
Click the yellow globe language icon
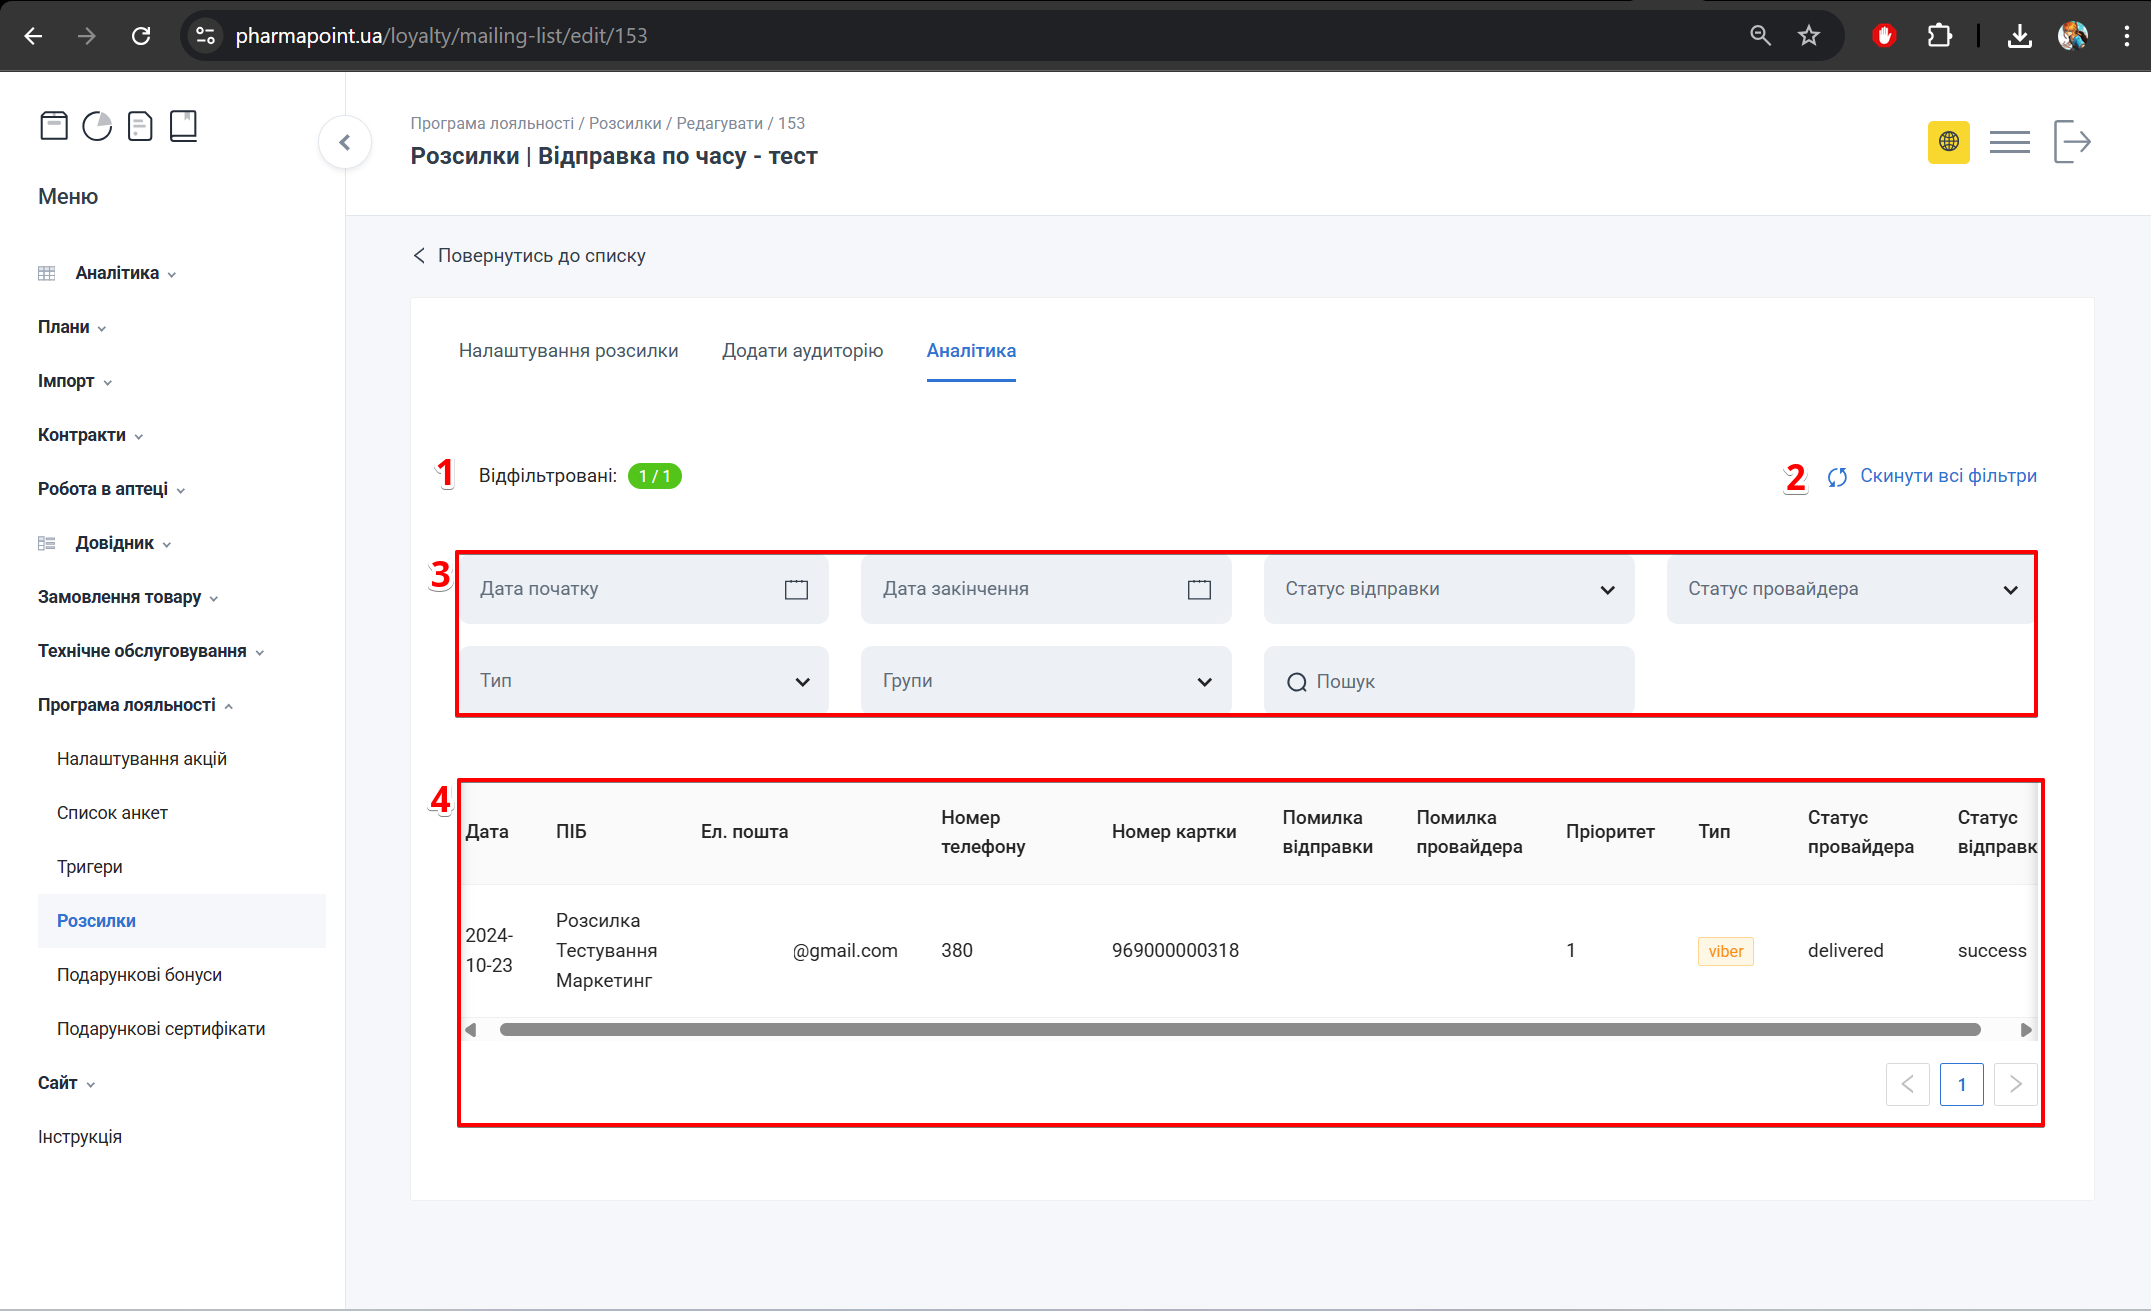tap(1948, 142)
